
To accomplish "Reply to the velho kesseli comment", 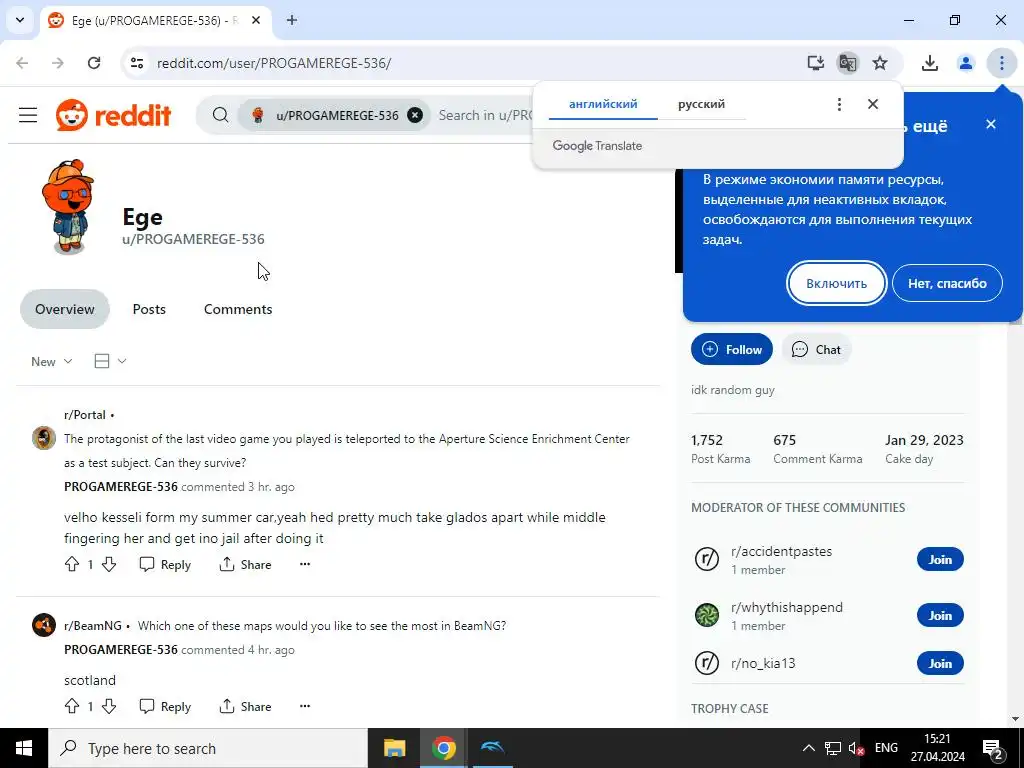I will click(x=165, y=564).
